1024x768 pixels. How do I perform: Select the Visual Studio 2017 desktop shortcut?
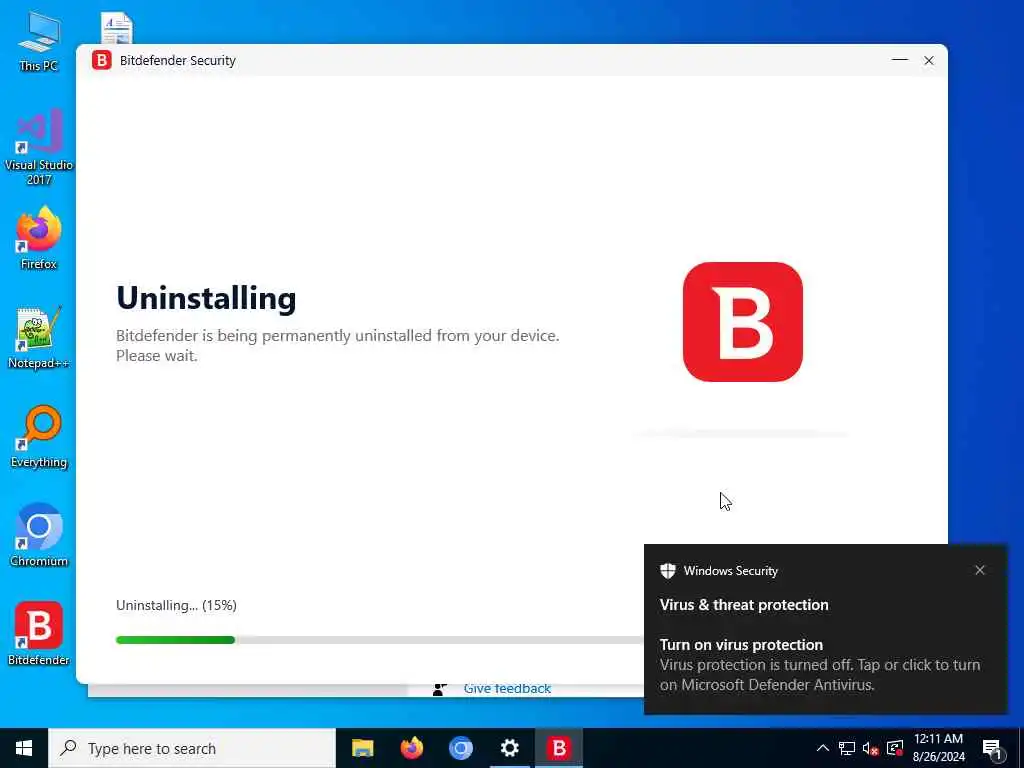tap(39, 146)
